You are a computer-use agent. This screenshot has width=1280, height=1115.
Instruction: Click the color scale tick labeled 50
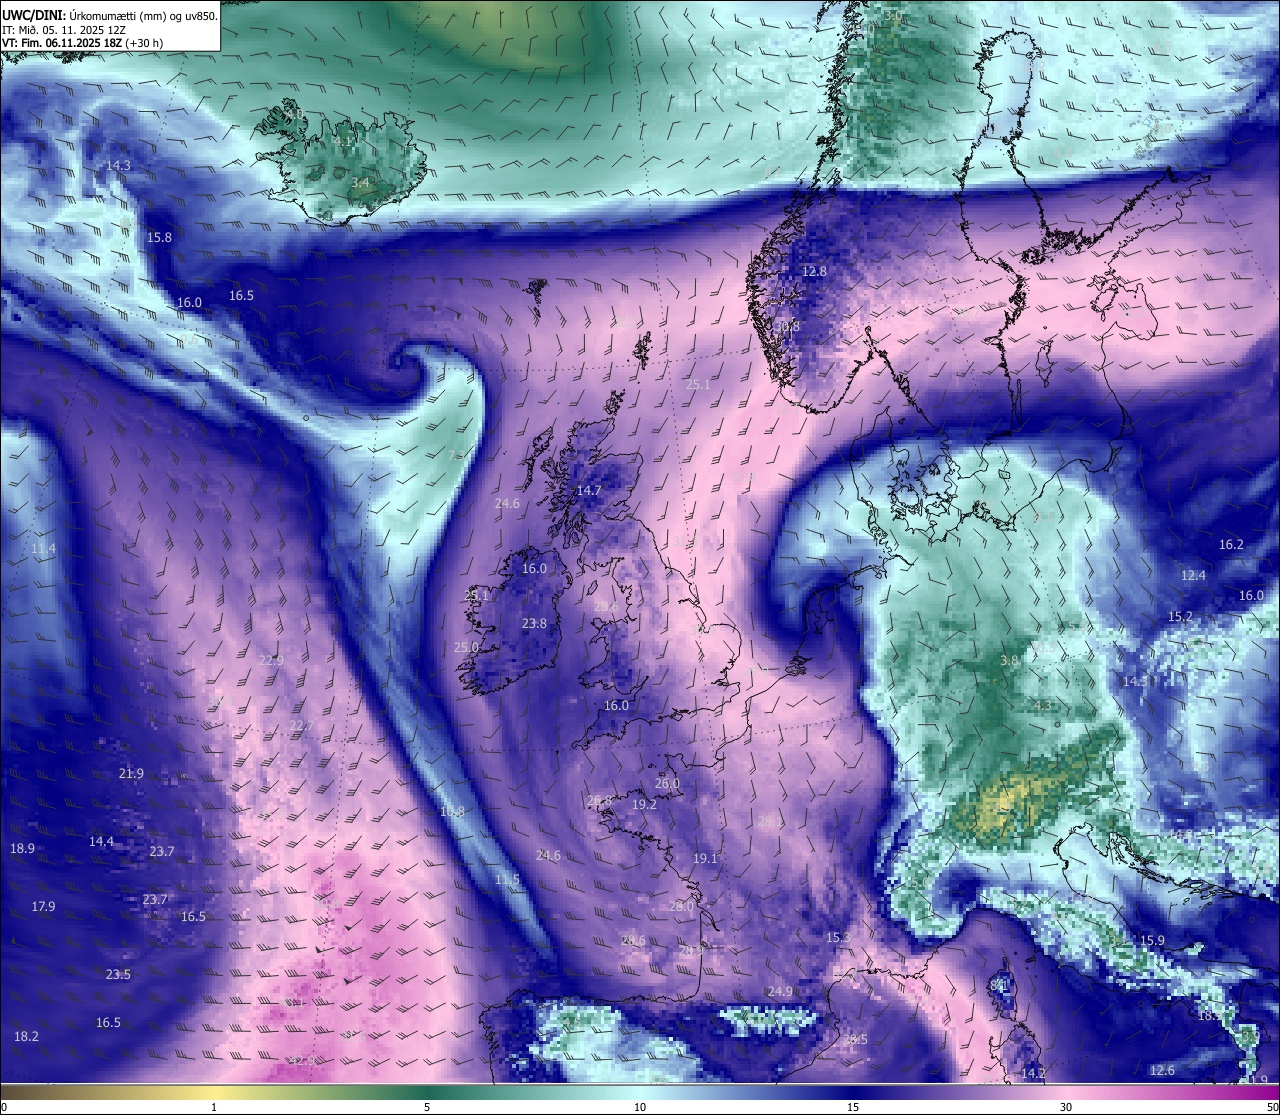[1271, 1107]
